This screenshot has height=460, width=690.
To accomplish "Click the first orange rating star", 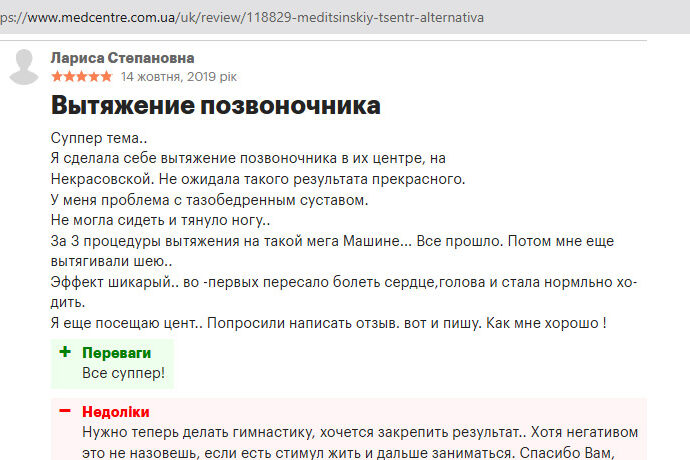I will (56, 76).
